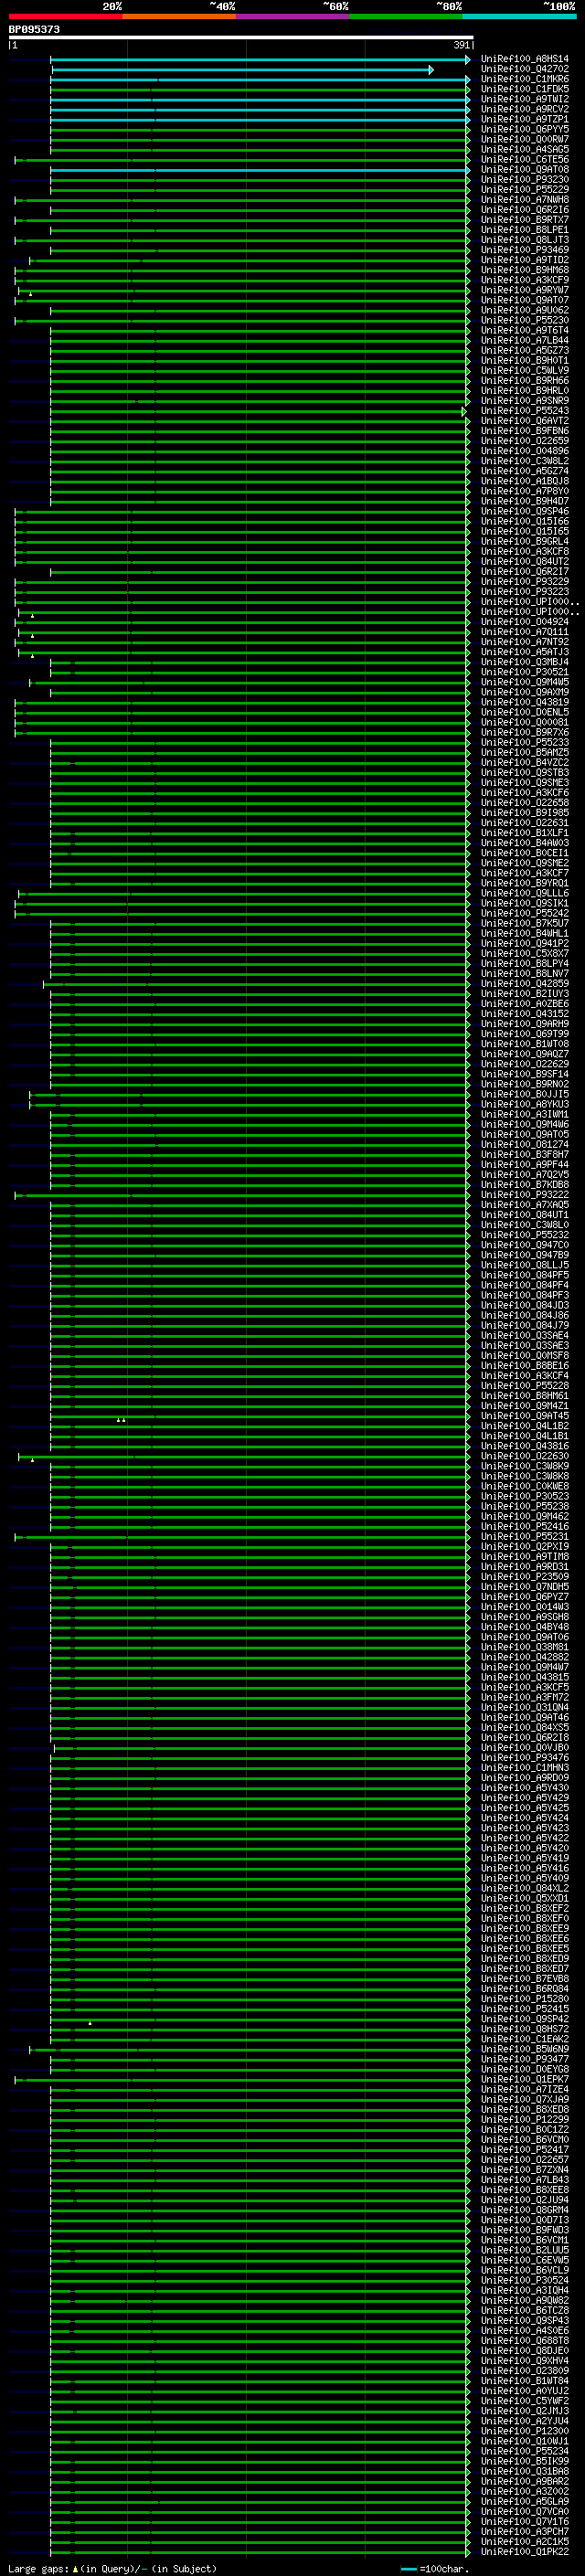585x2576 pixels.
Task: Select hit UniRef100_Q84JD3
Action: pyautogui.click(x=524, y=1306)
